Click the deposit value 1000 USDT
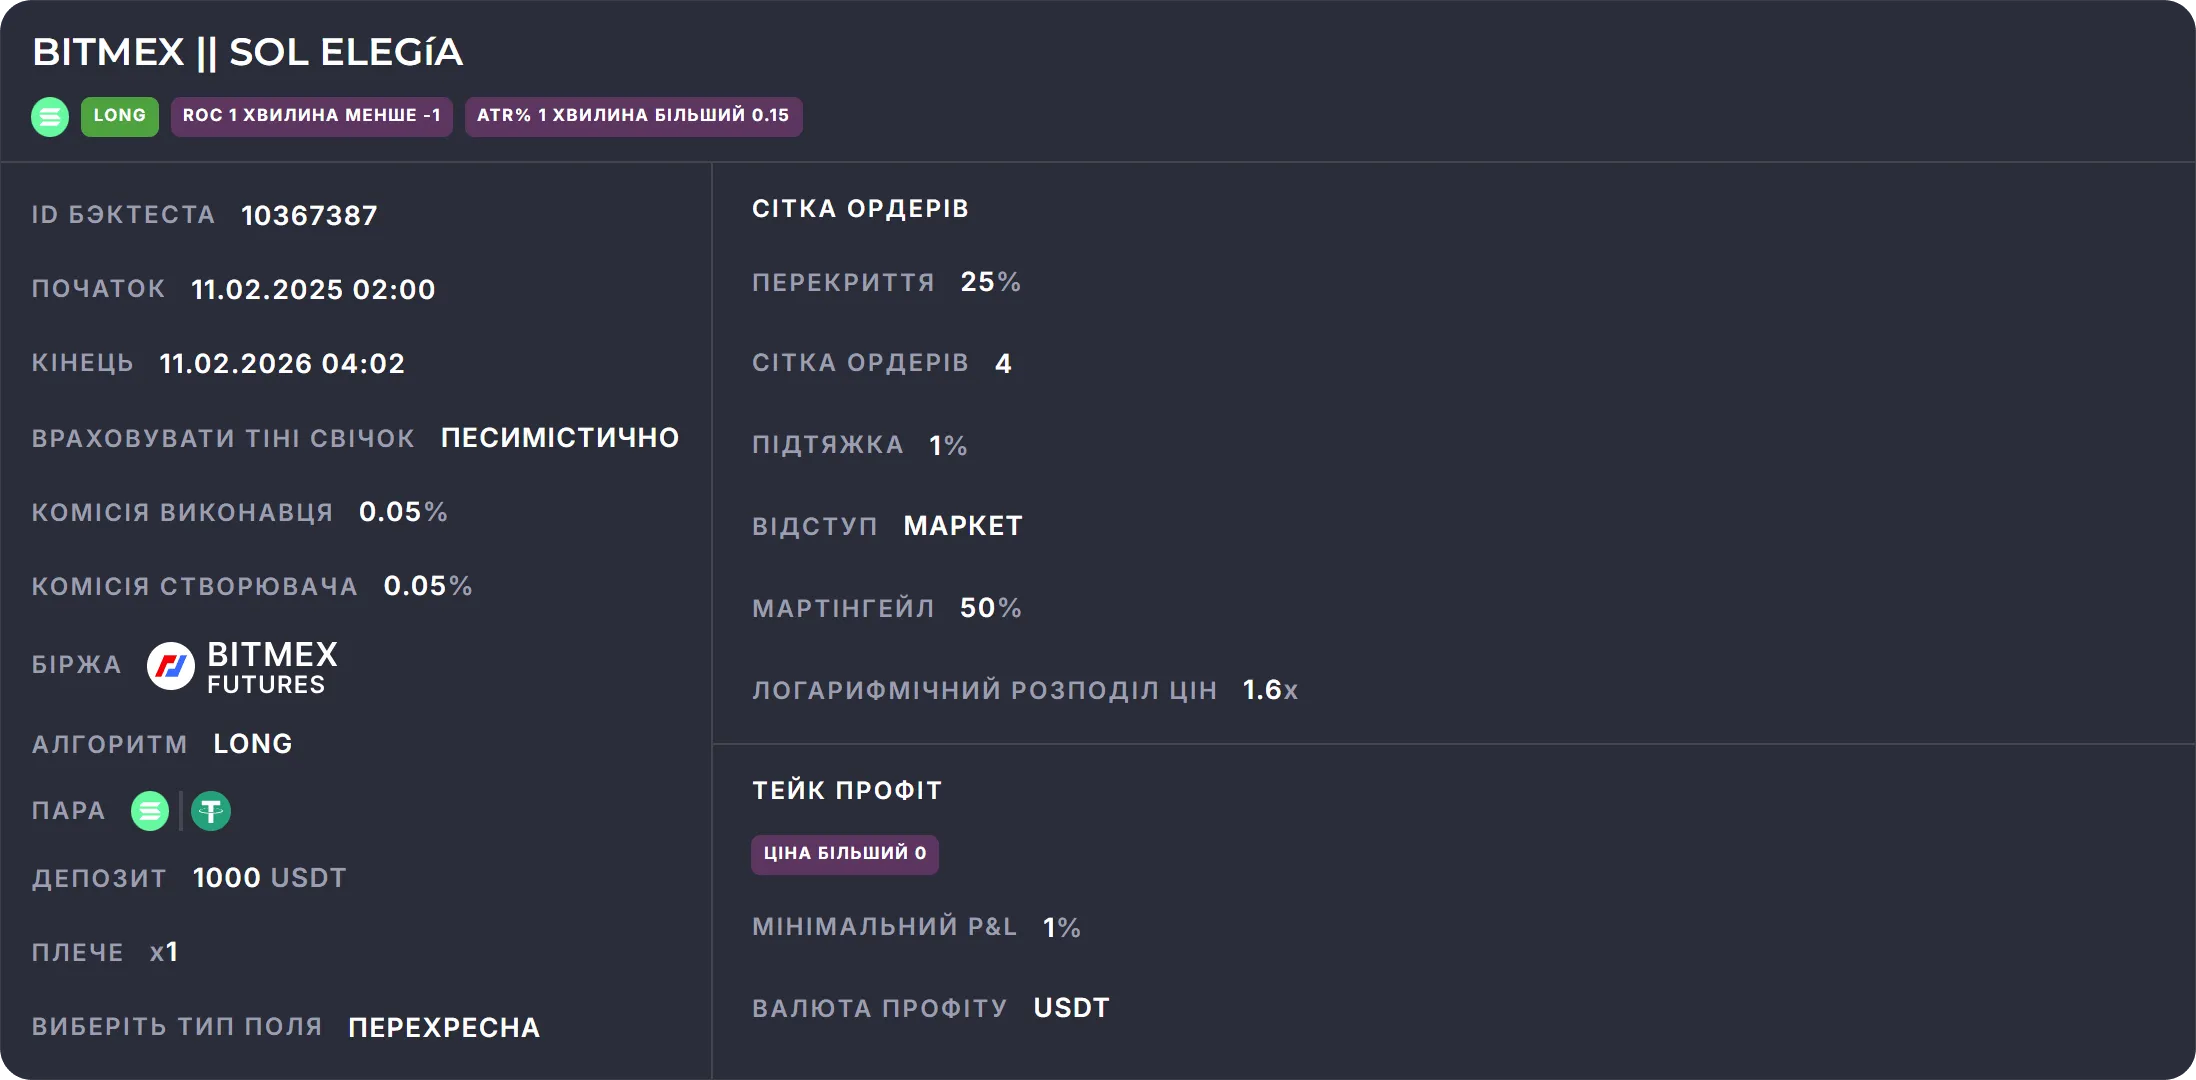The width and height of the screenshot is (2196, 1080). click(x=269, y=878)
